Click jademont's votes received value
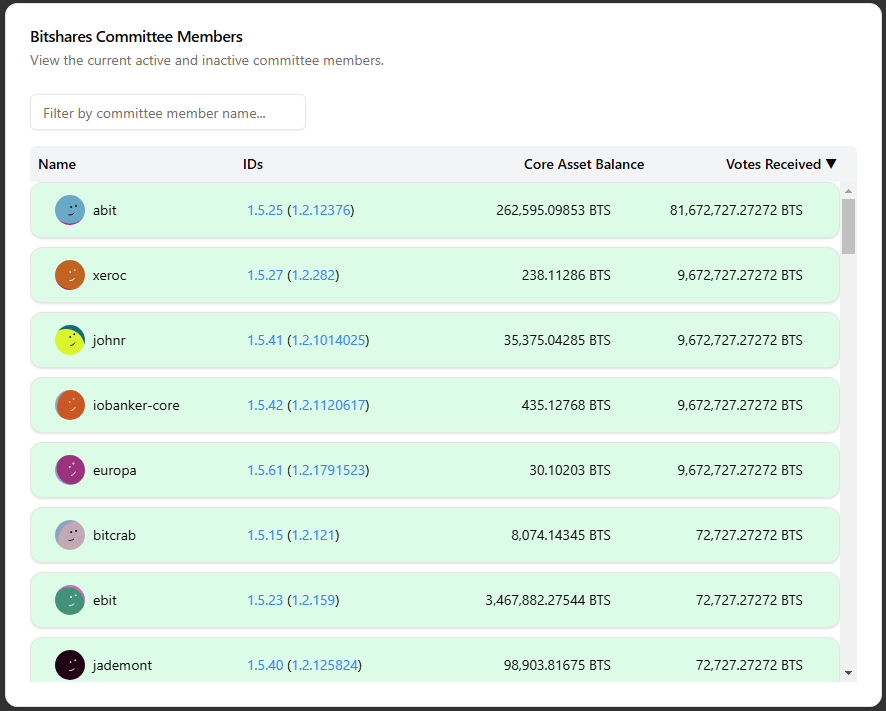 pos(749,665)
